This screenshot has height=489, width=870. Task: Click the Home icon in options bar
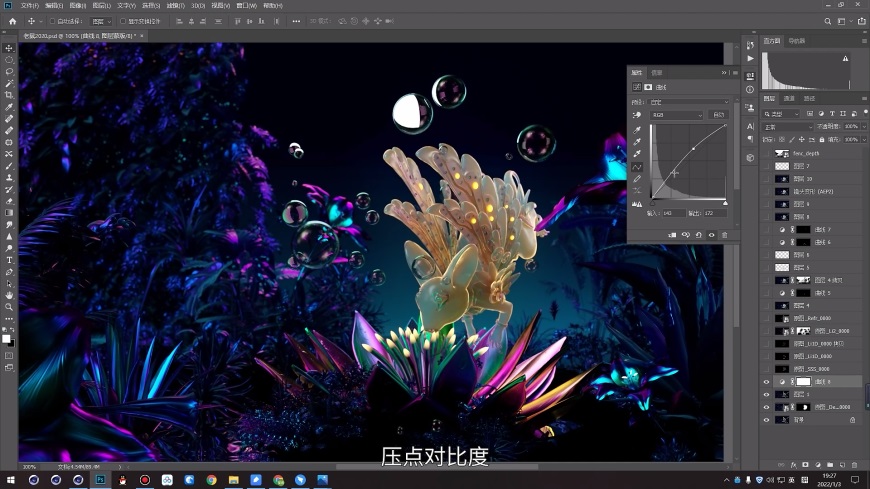(x=12, y=21)
